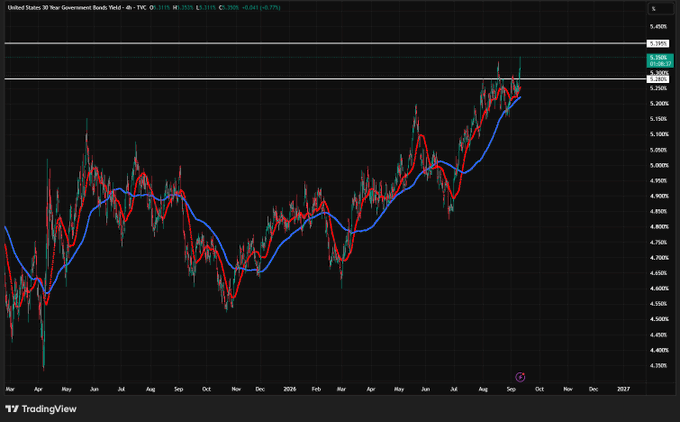Click the United States 30 Year Government Bonds Yield title
This screenshot has width=680, height=422.
click(64, 8)
